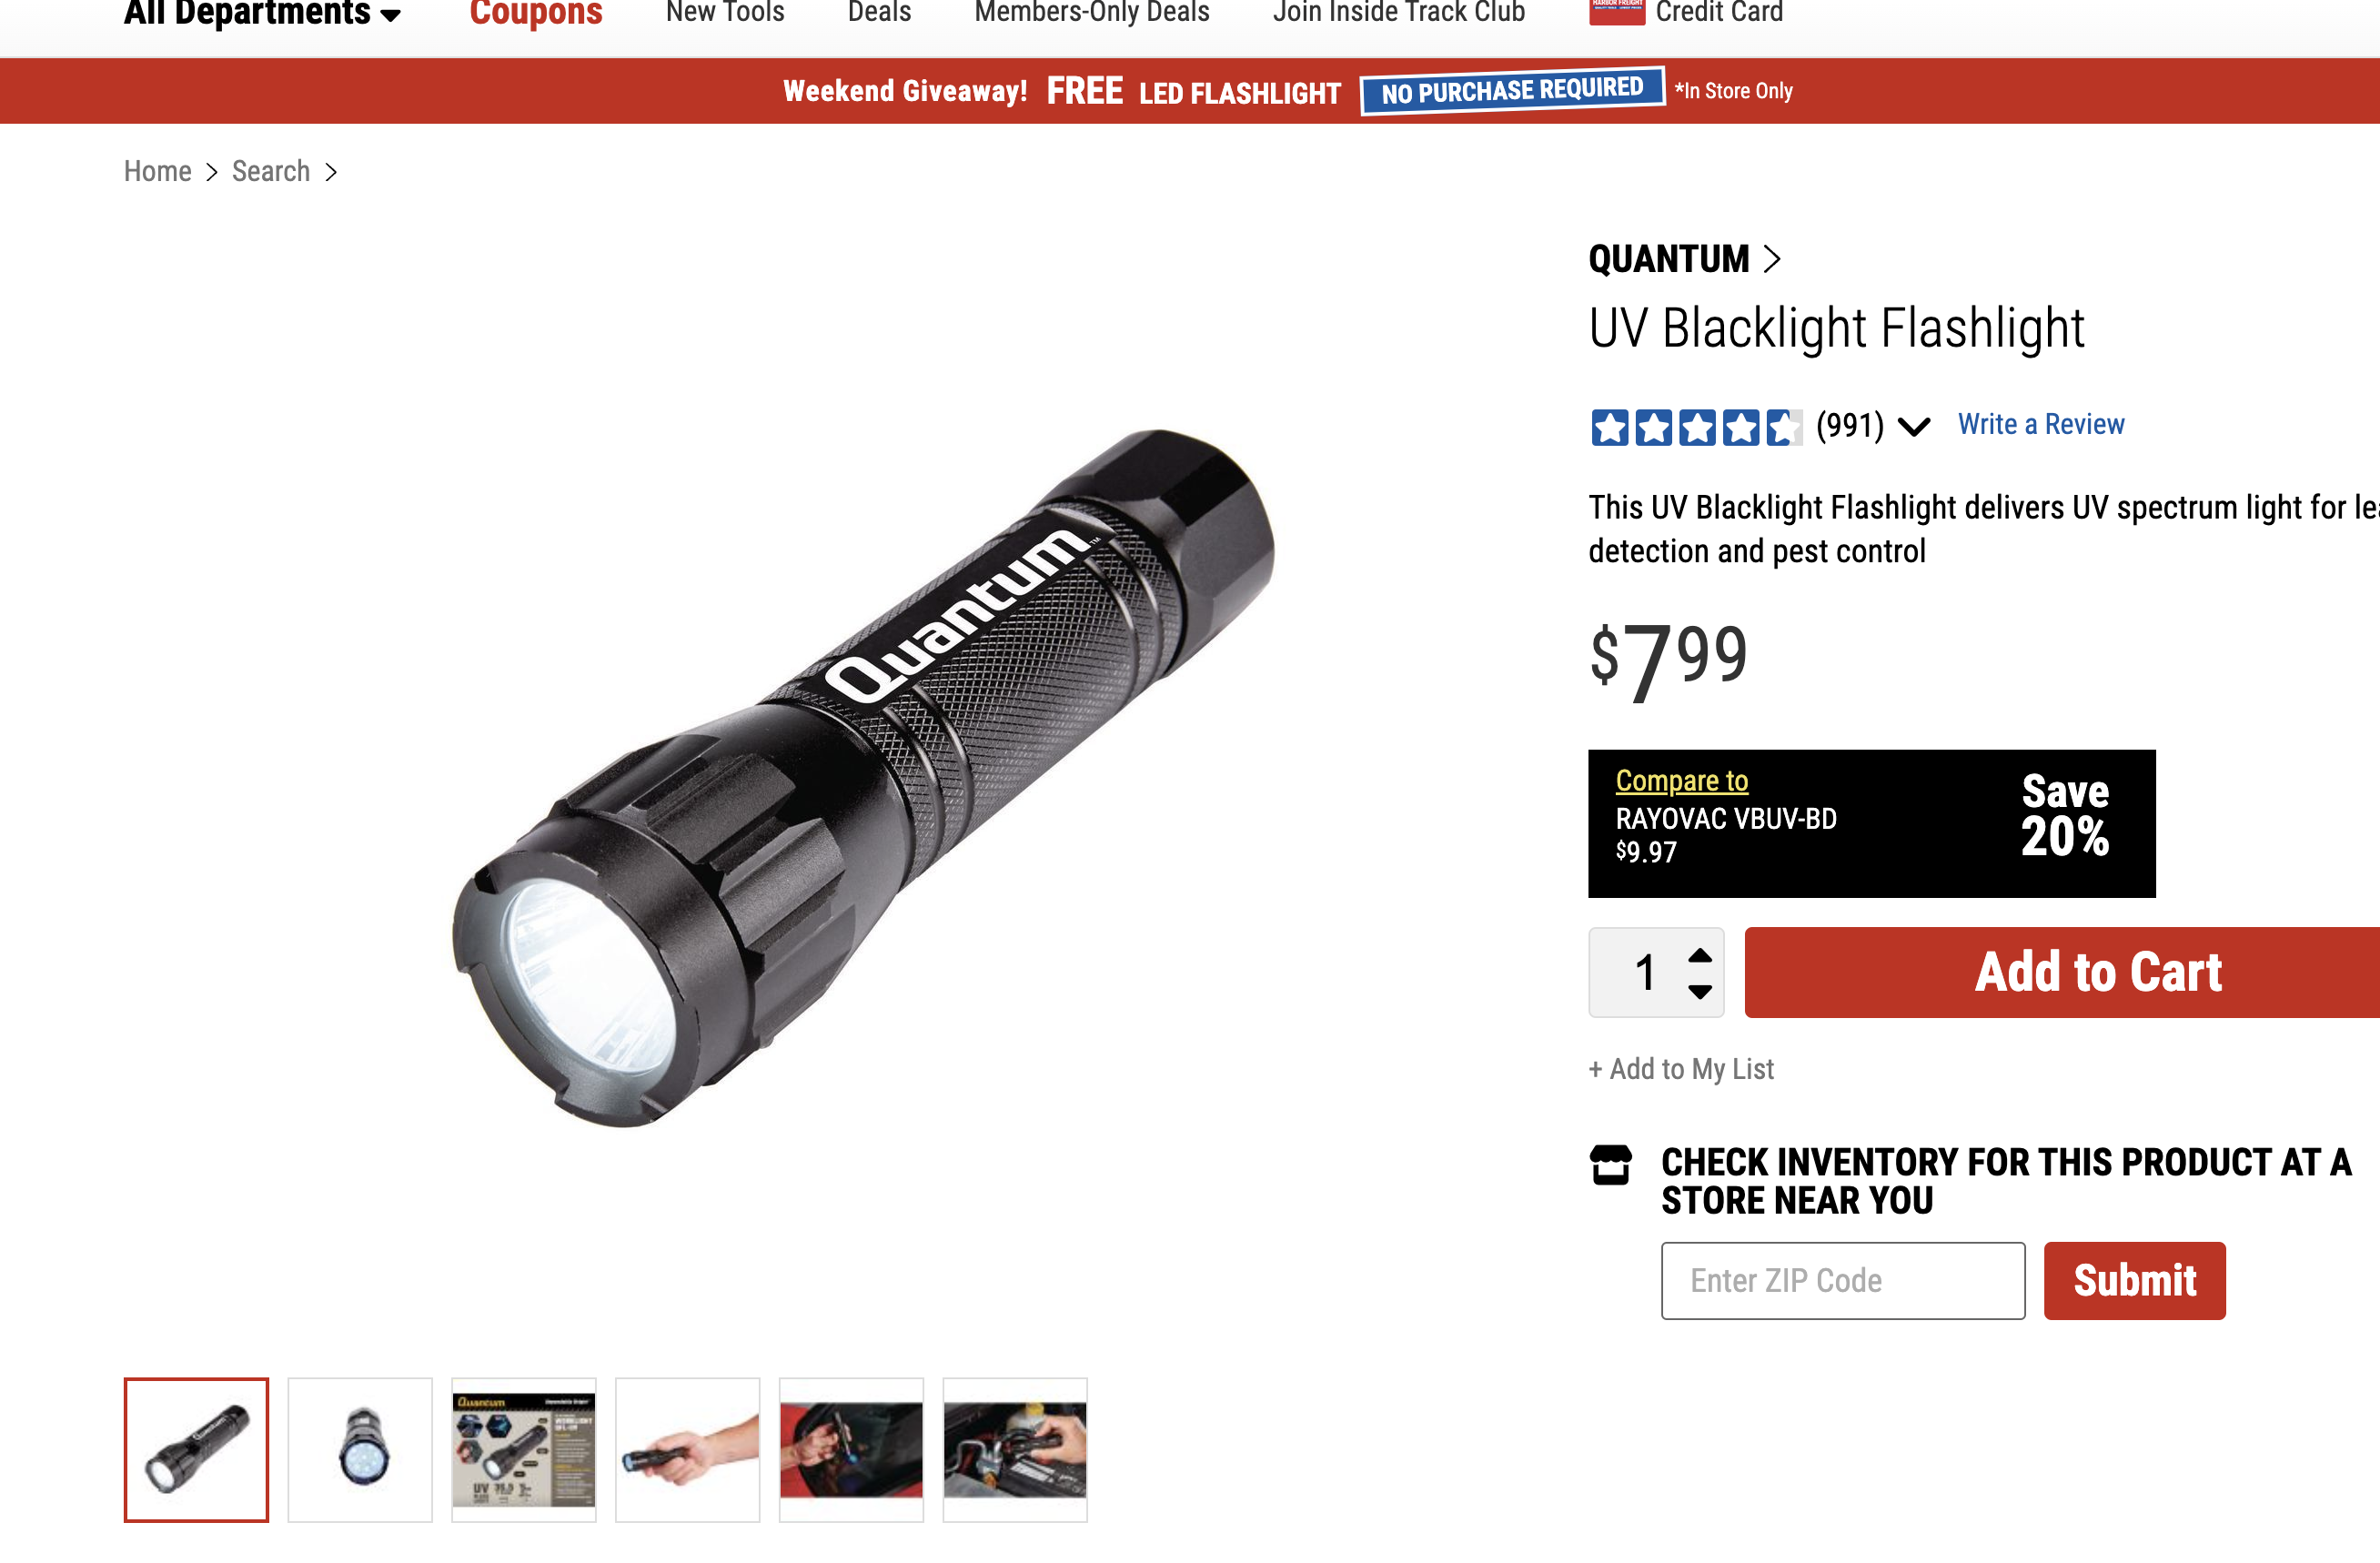Click the Write a Review link
This screenshot has height=1563, width=2380.
tap(2040, 424)
